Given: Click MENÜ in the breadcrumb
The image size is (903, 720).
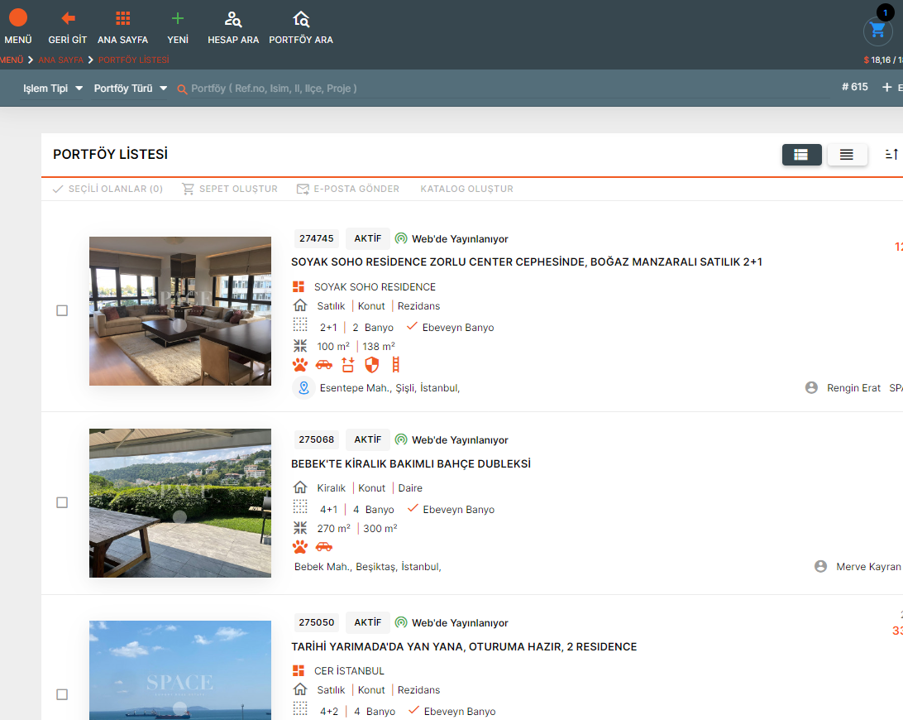Looking at the screenshot, I should [12, 60].
